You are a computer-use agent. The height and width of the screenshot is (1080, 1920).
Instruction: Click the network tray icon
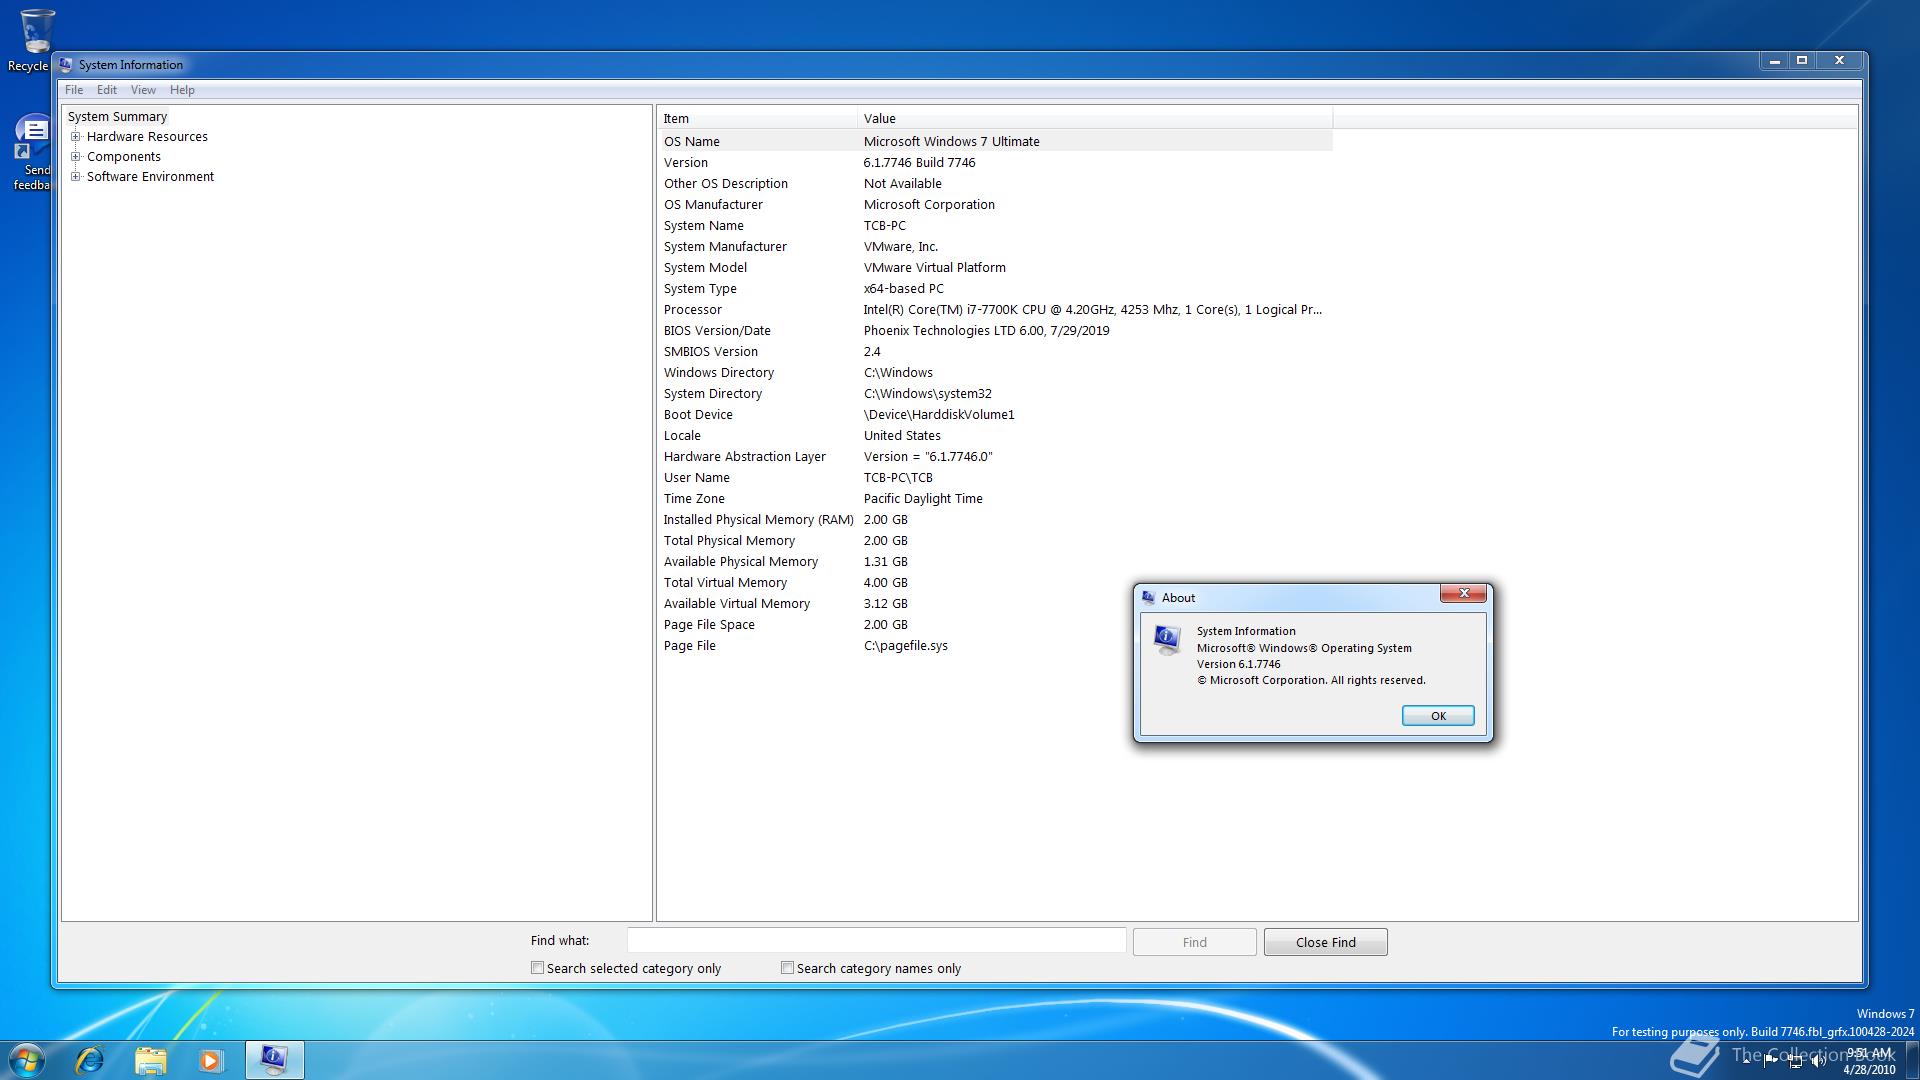[x=1795, y=1062]
